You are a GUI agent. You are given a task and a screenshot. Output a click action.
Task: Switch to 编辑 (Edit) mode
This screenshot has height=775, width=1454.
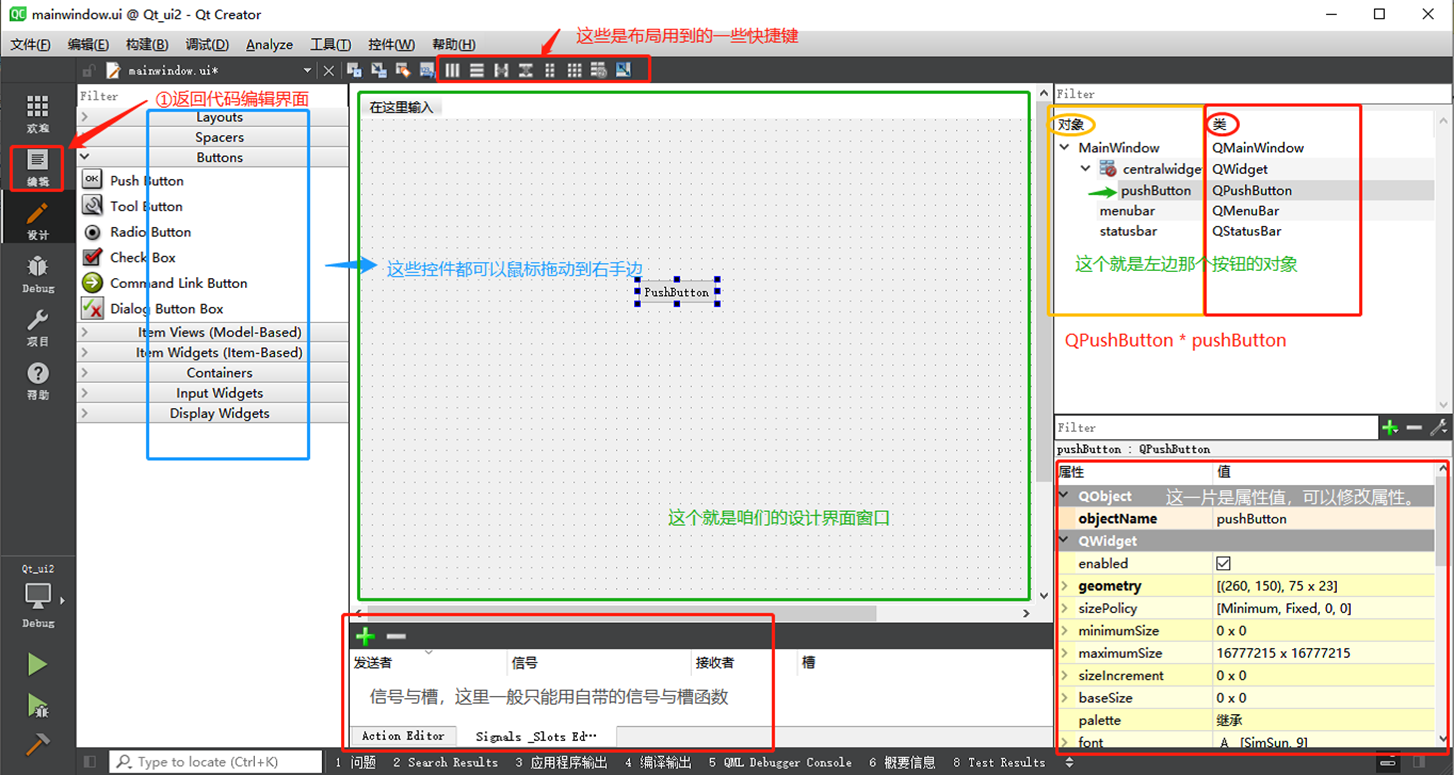37,167
